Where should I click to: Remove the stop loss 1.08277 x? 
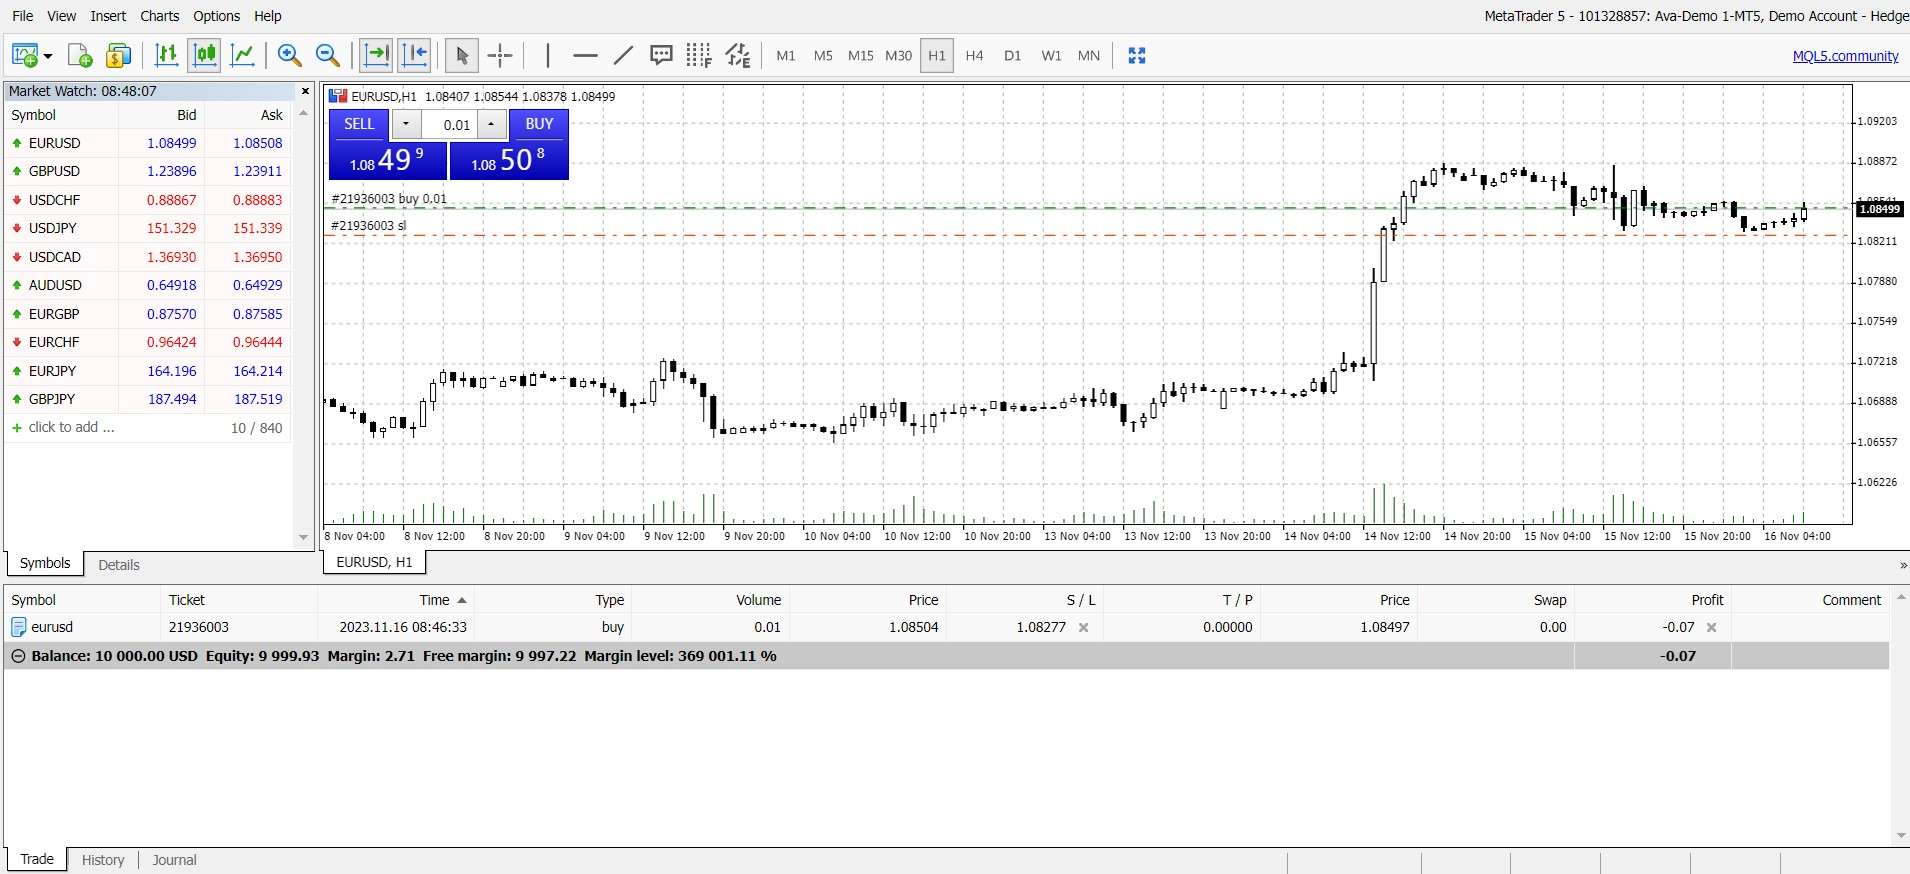[x=1083, y=628]
